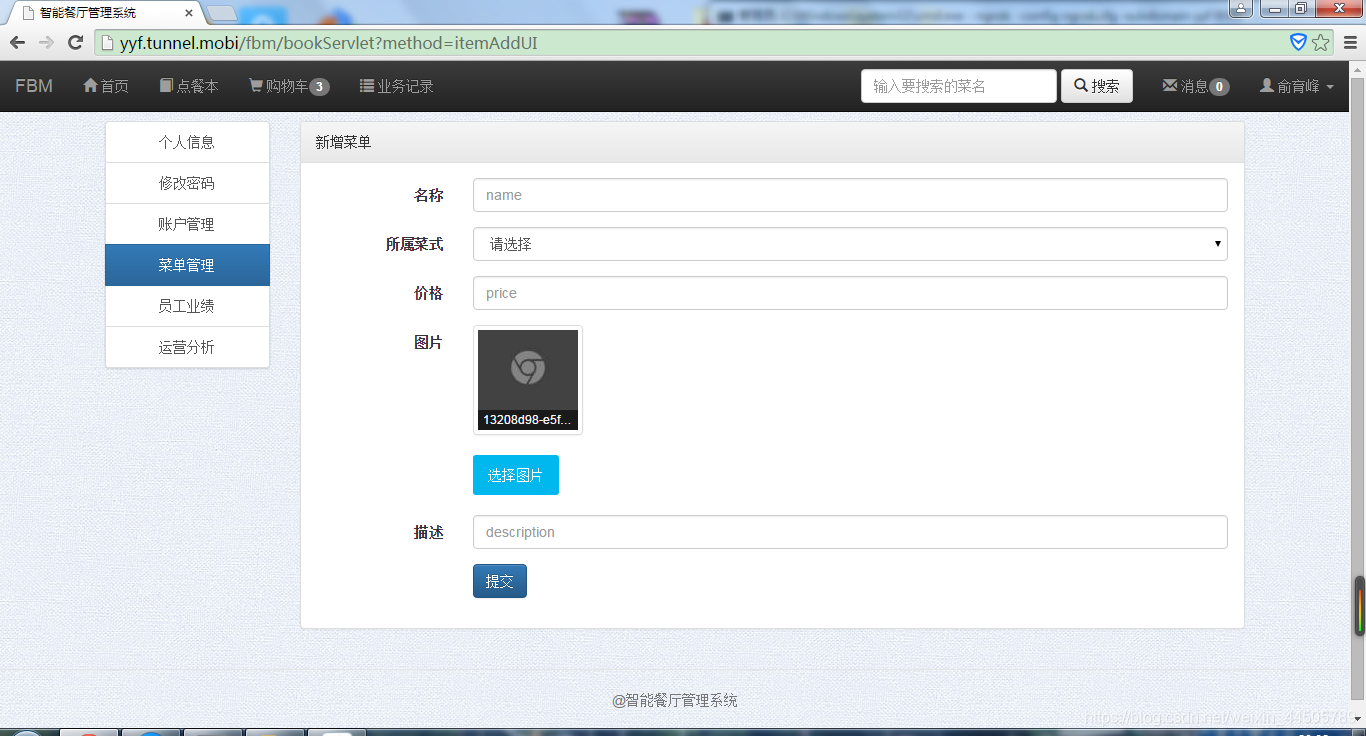The image size is (1366, 736).
Task: Open the 所属菜式 请选择 dropdown
Action: pyautogui.click(x=850, y=244)
